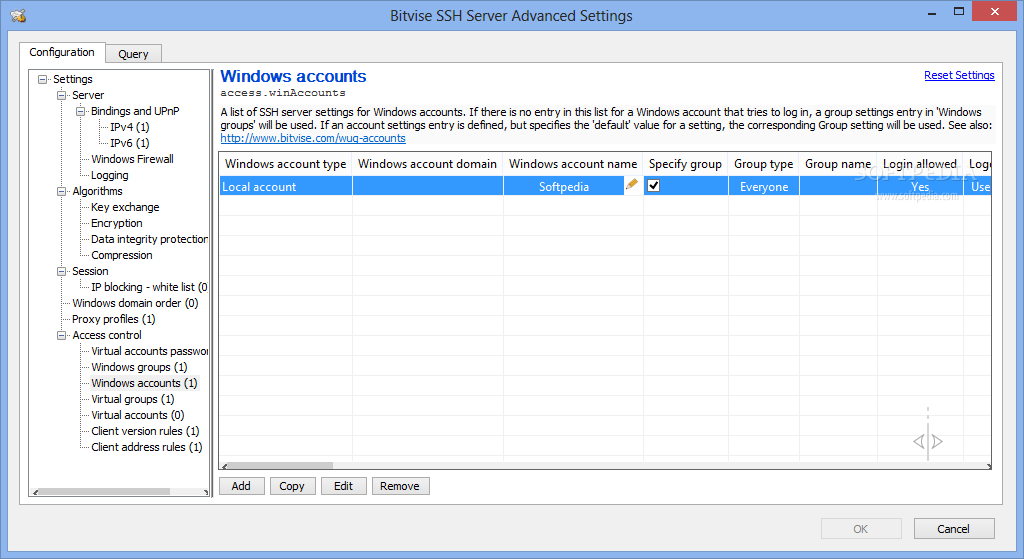The height and width of the screenshot is (559, 1024).
Task: Click the Cancel button
Action: [x=953, y=528]
